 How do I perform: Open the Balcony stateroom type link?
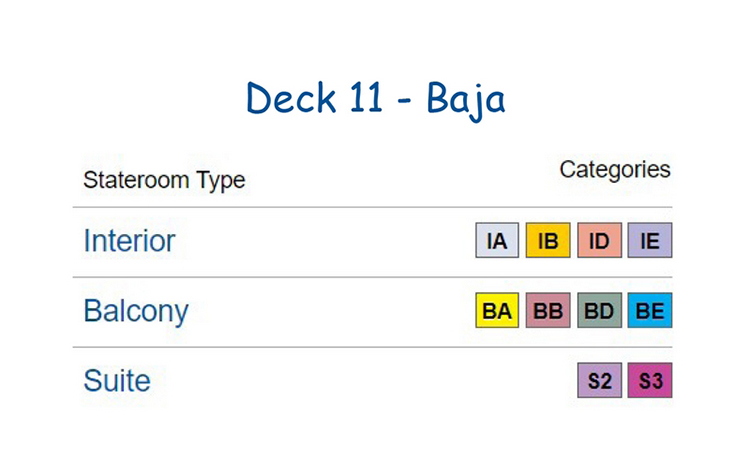[136, 312]
